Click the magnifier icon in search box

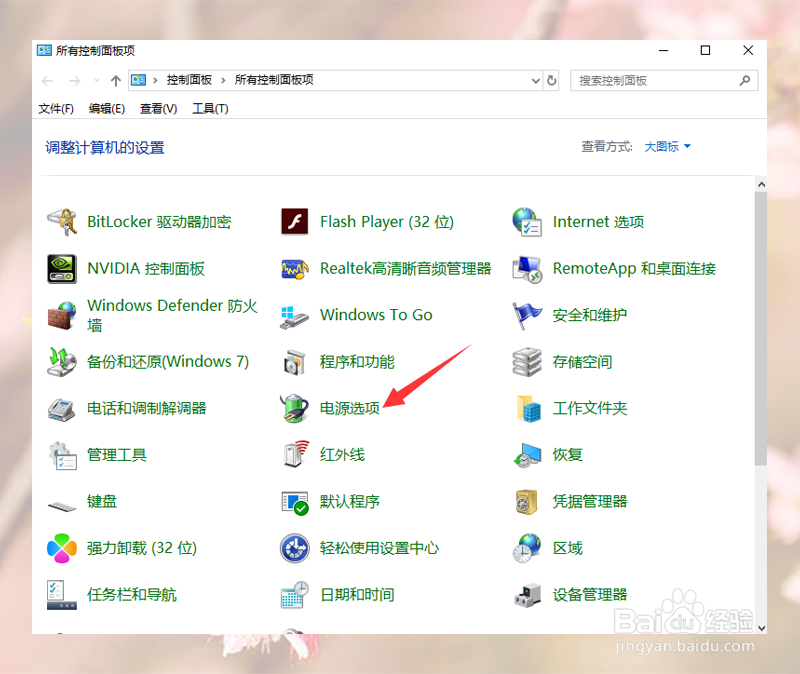(745, 80)
